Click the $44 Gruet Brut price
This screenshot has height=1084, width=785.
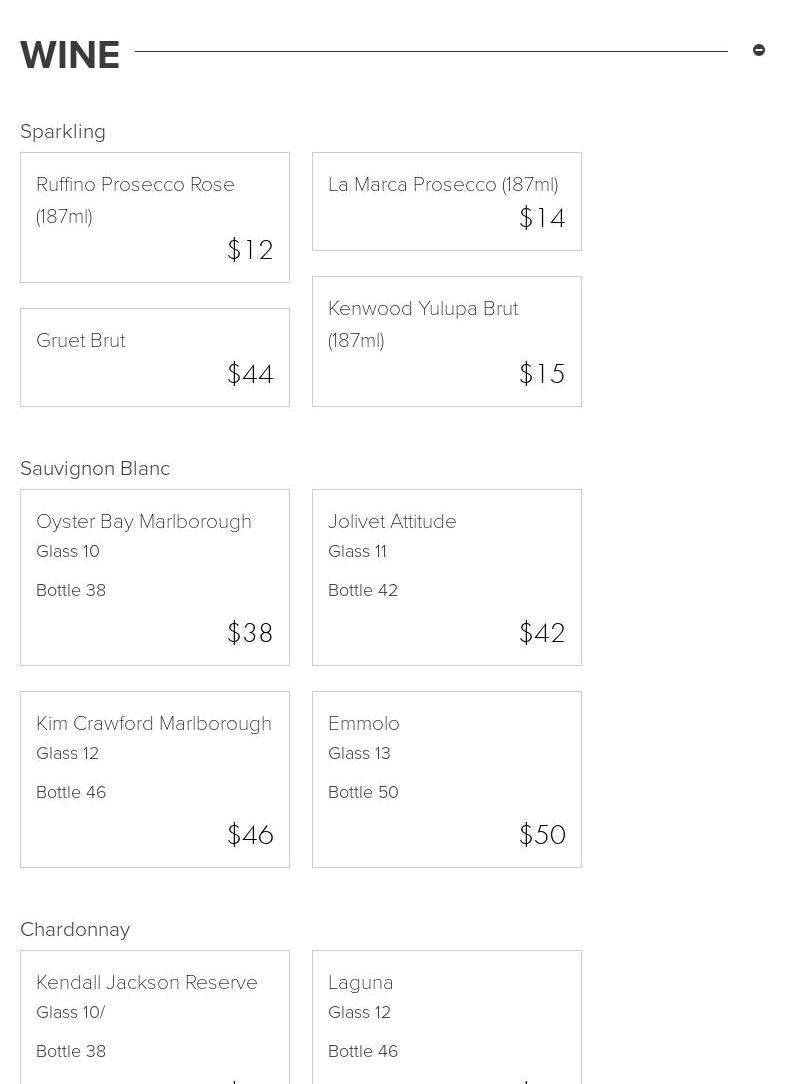(250, 374)
